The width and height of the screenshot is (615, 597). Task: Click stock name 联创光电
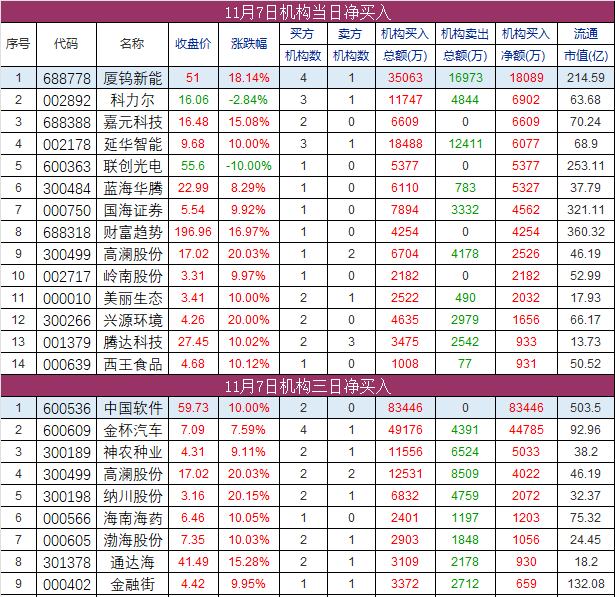point(133,166)
